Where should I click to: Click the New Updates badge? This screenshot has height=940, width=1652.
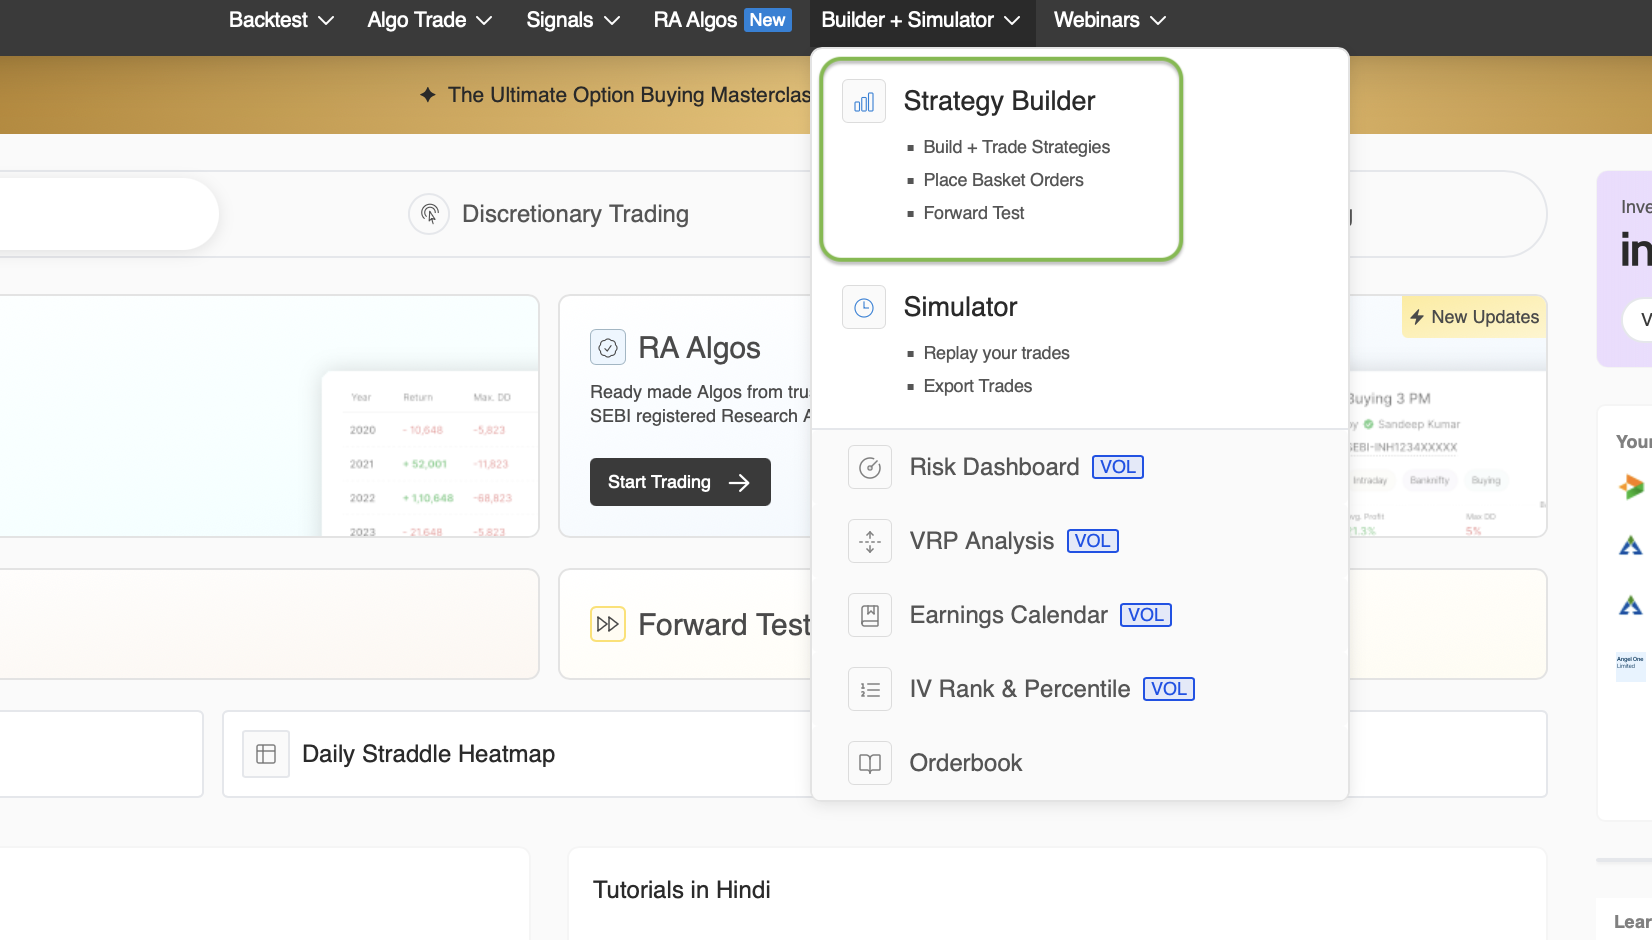click(1474, 317)
